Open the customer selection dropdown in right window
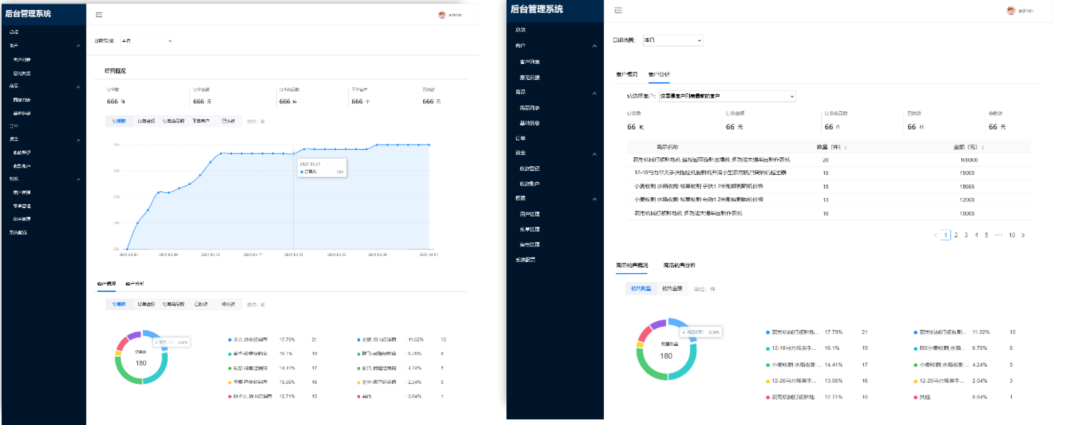 727,96
